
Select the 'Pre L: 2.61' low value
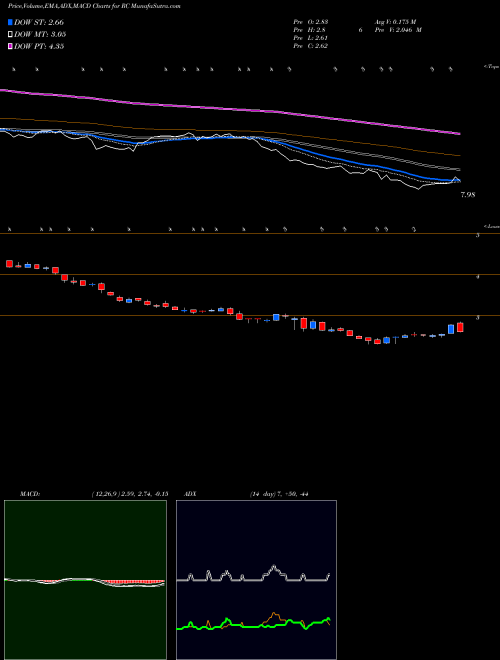coord(311,38)
